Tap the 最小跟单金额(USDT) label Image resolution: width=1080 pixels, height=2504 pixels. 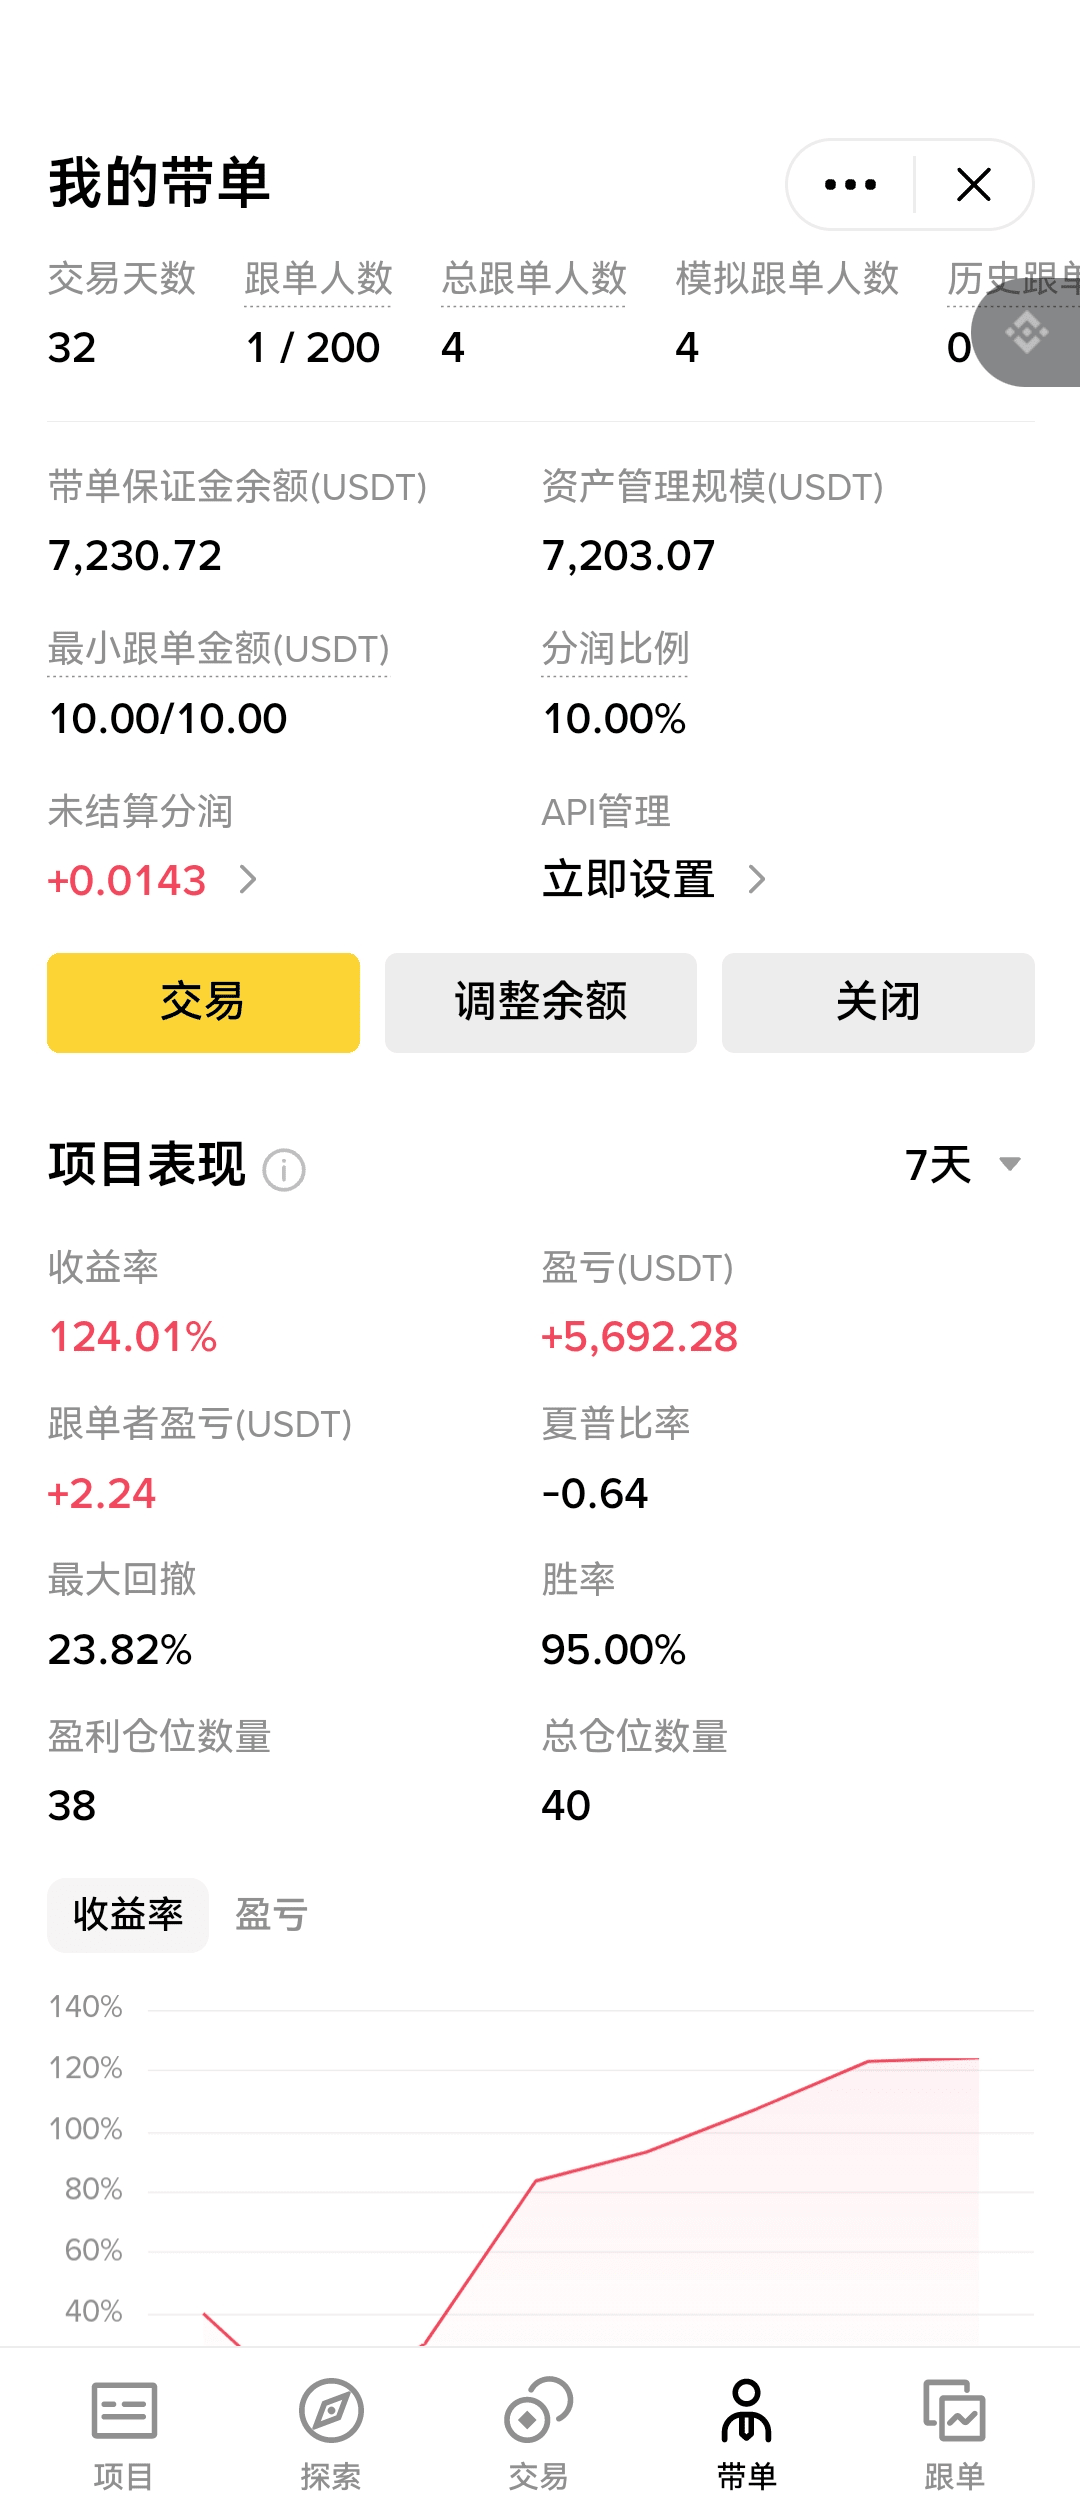click(218, 649)
